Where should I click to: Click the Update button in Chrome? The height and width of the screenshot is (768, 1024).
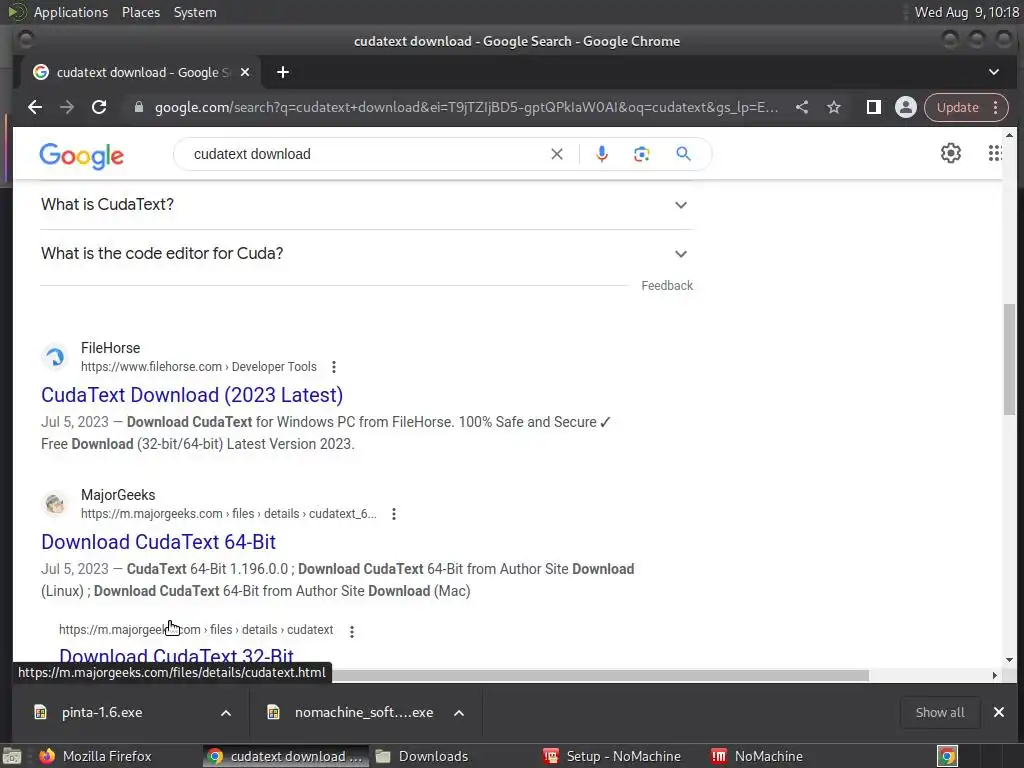point(957,108)
